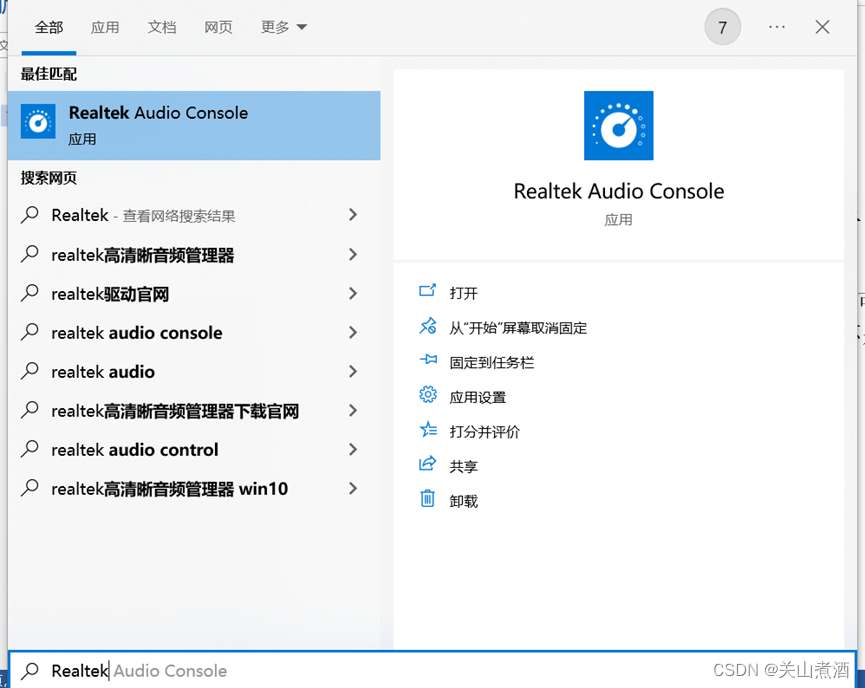Expand the arrow for 'realtek高清晰音频管理器'
The width and height of the screenshot is (865, 688).
click(x=353, y=254)
